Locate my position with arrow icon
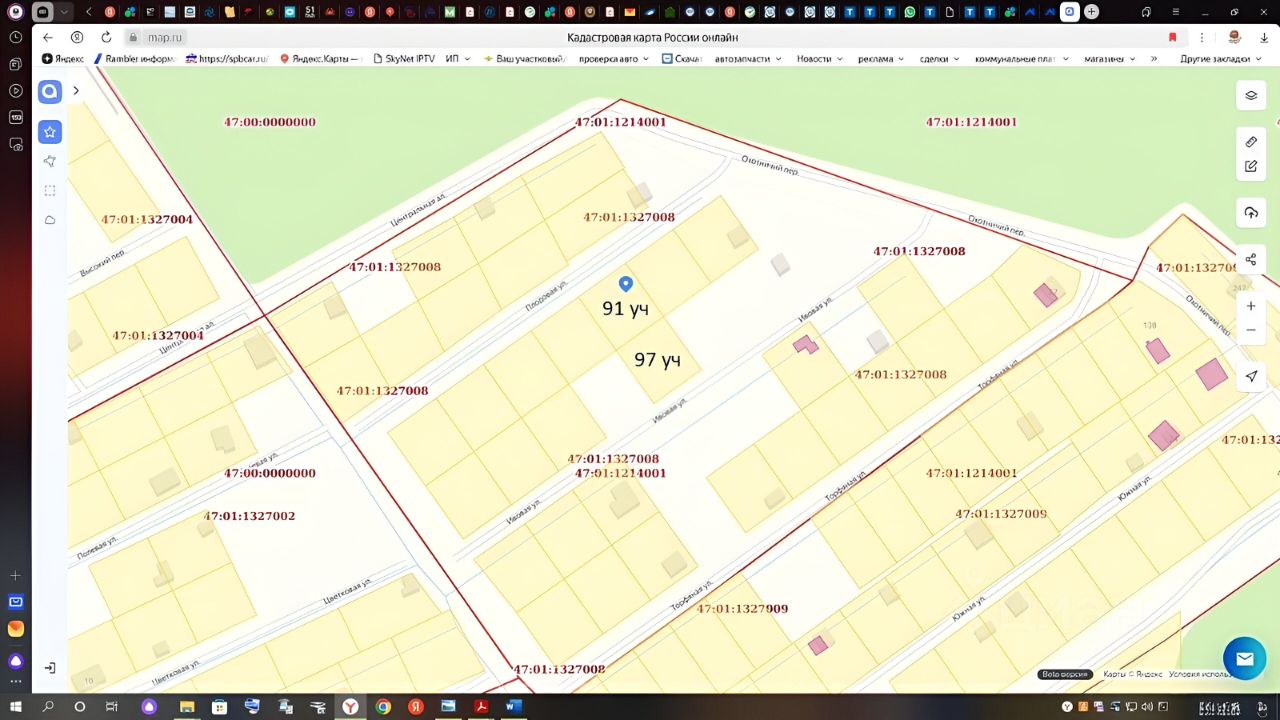Screen dimensions: 1280x720 [1251, 376]
